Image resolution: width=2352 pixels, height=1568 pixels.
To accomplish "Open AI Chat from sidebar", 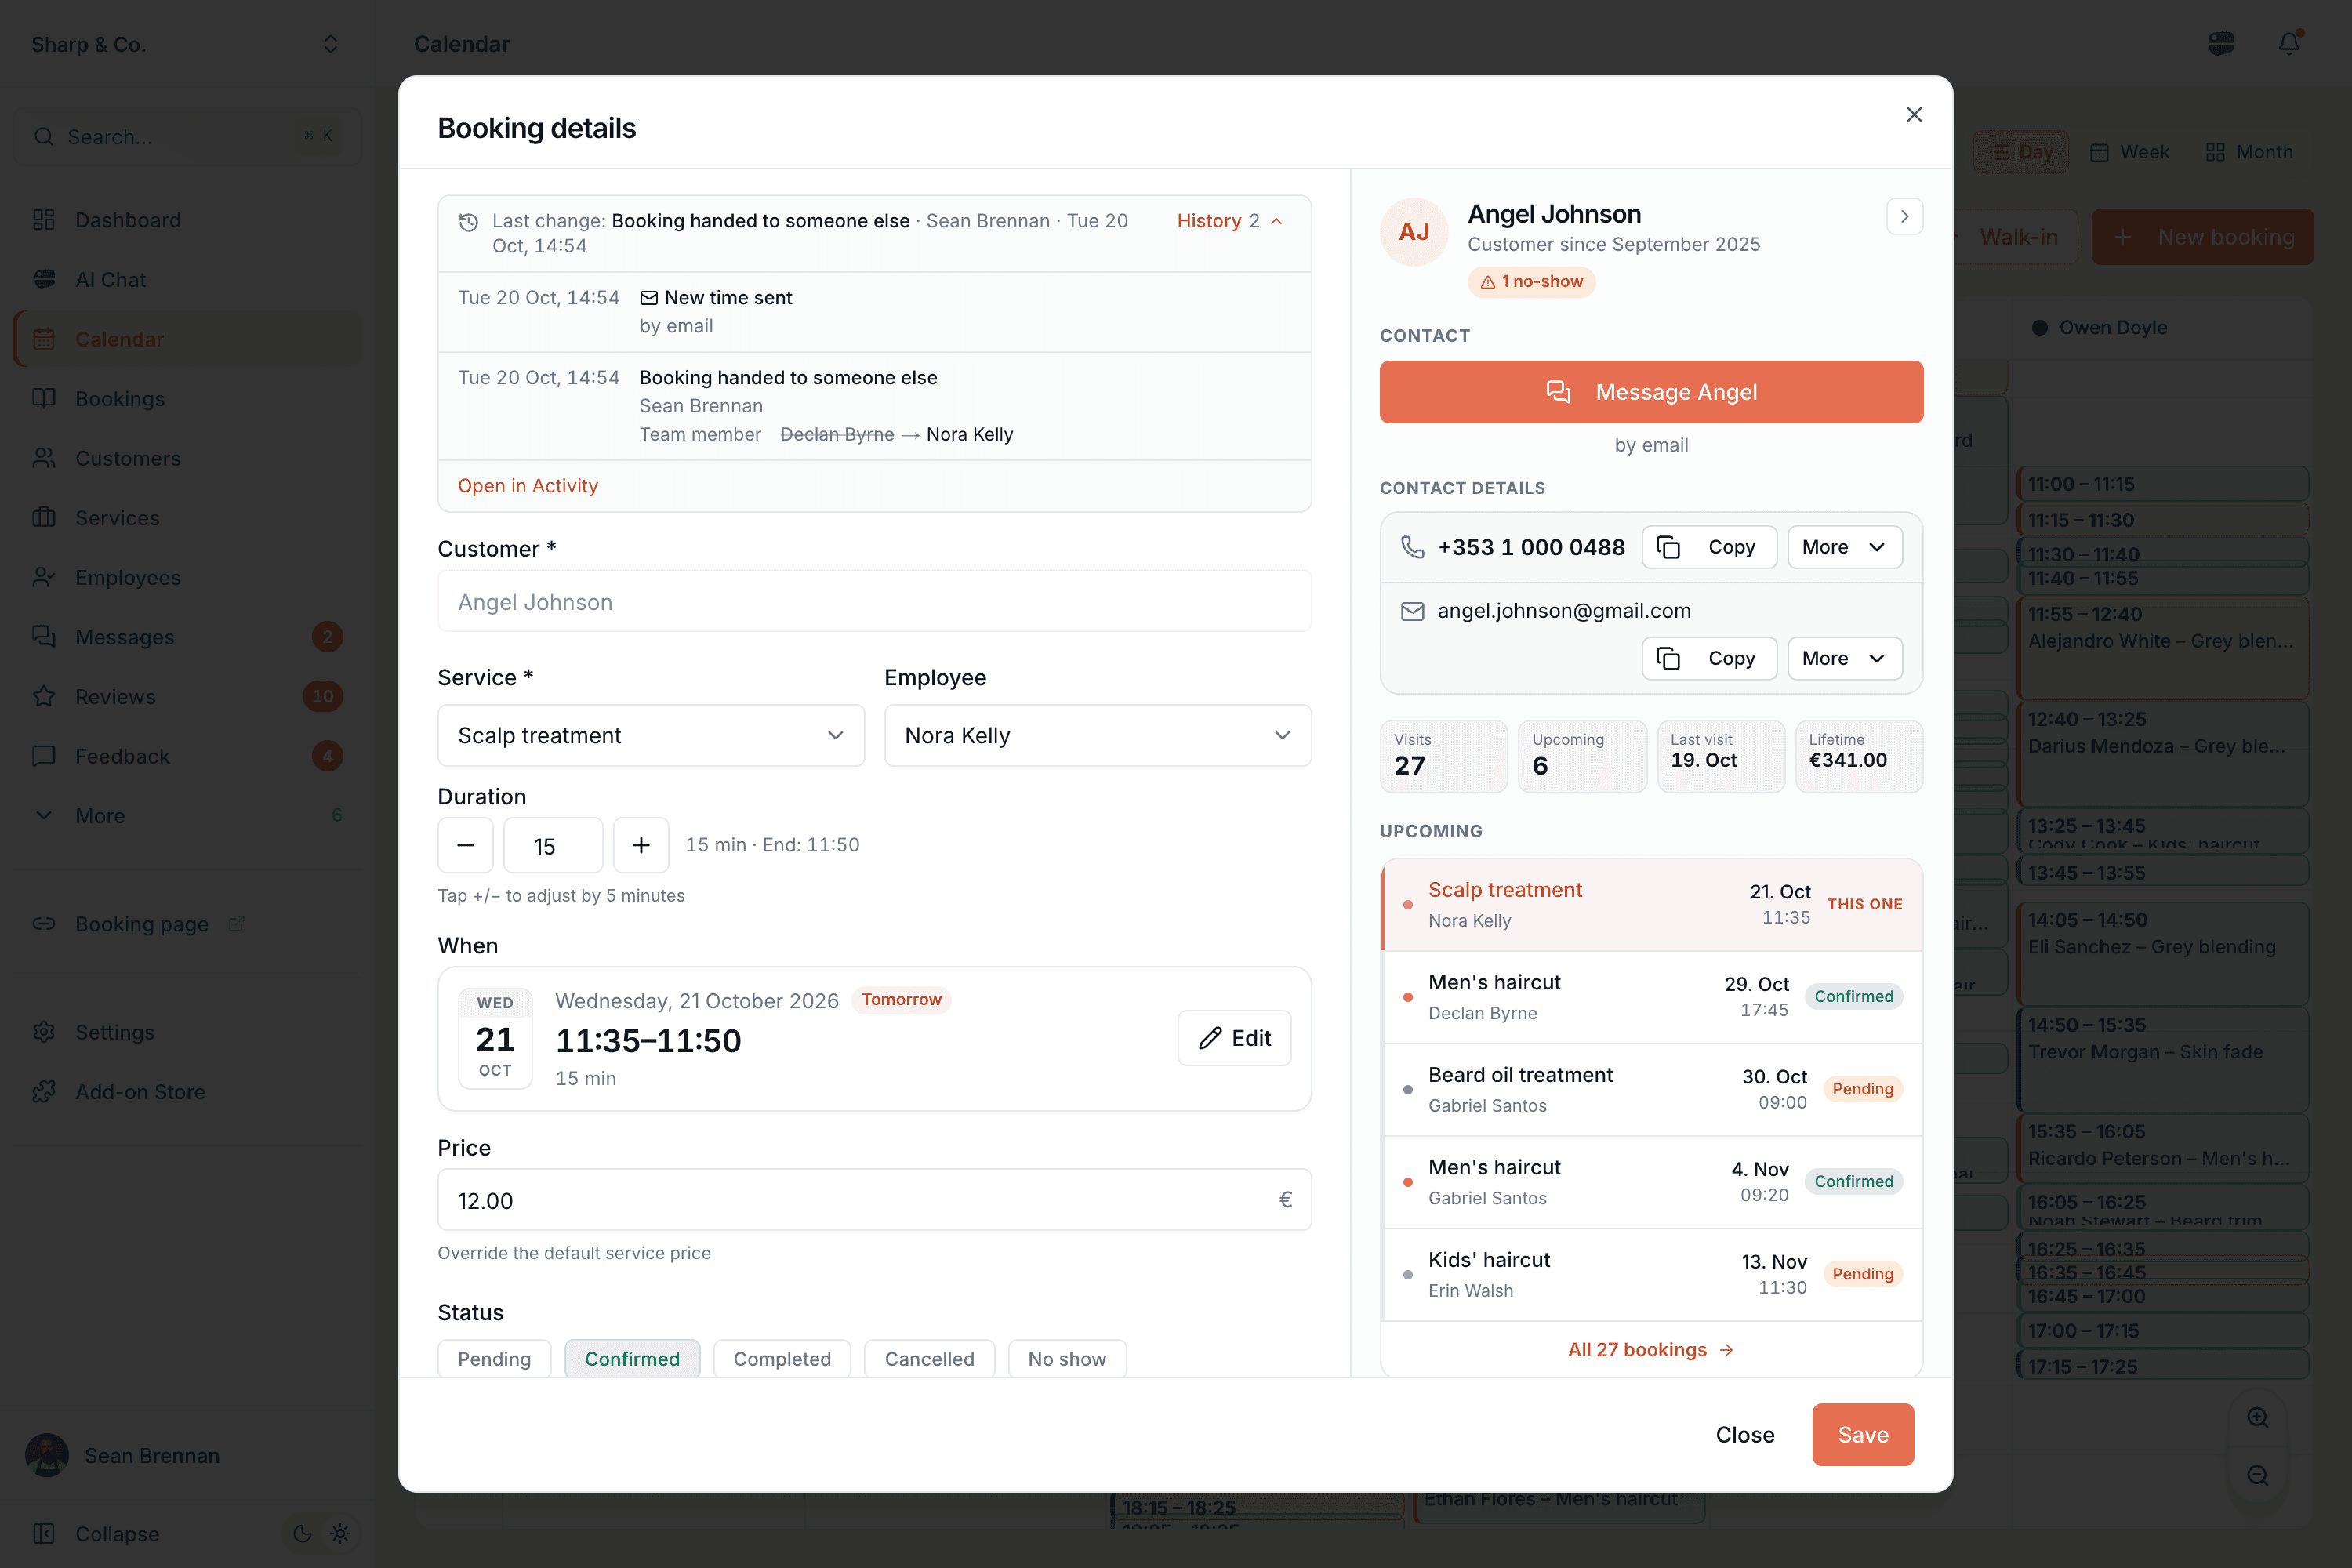I will 188,280.
